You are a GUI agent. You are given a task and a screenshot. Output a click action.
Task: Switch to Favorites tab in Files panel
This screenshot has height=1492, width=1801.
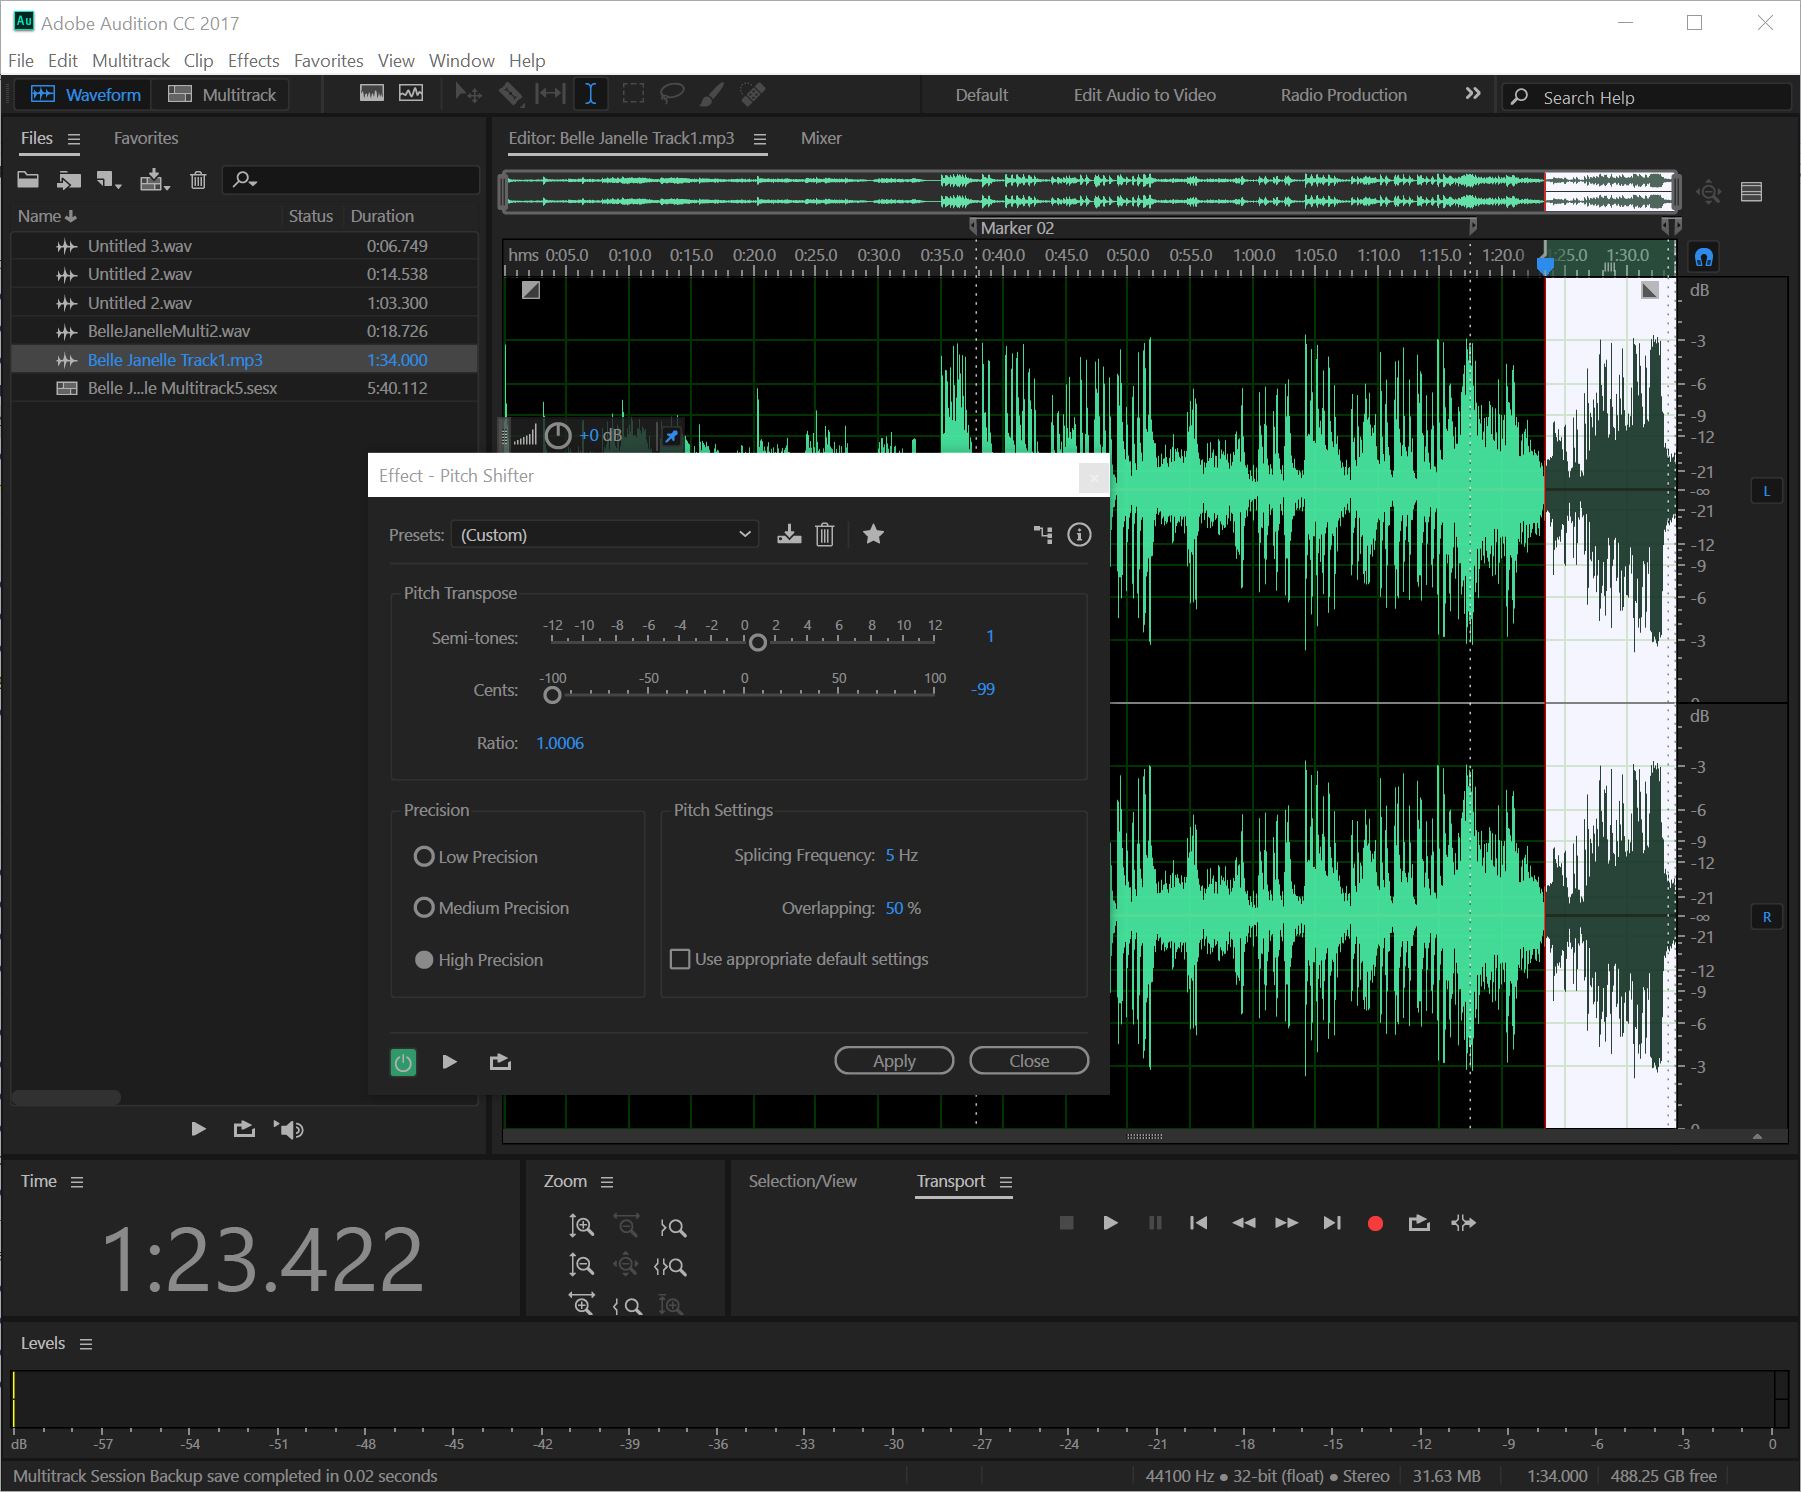146,138
